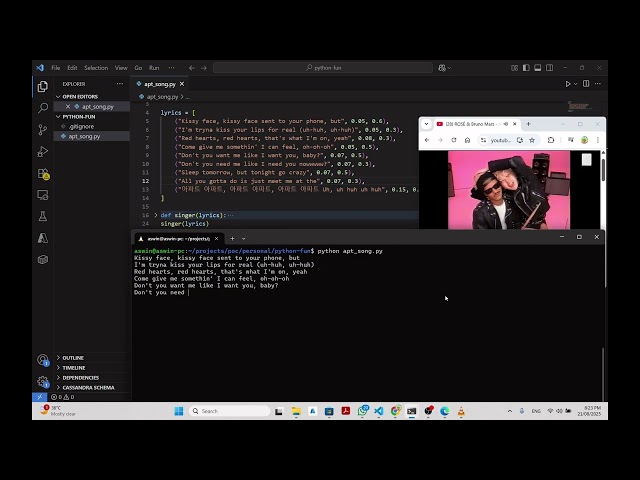Open the Copilot chat icon in title bar

click(442, 68)
